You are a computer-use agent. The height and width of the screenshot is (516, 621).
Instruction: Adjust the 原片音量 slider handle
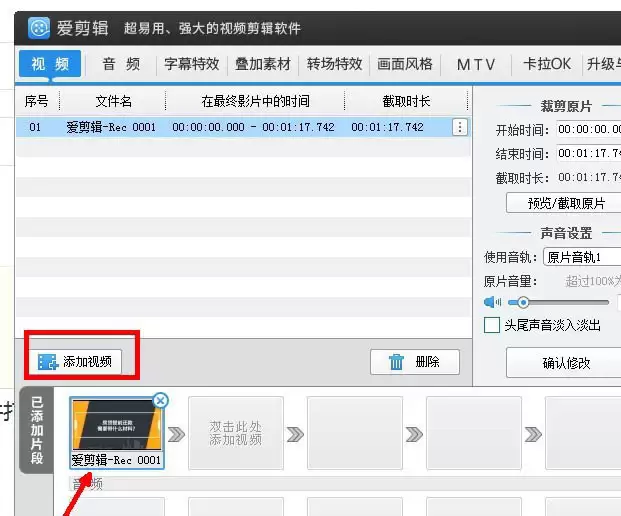tap(523, 303)
